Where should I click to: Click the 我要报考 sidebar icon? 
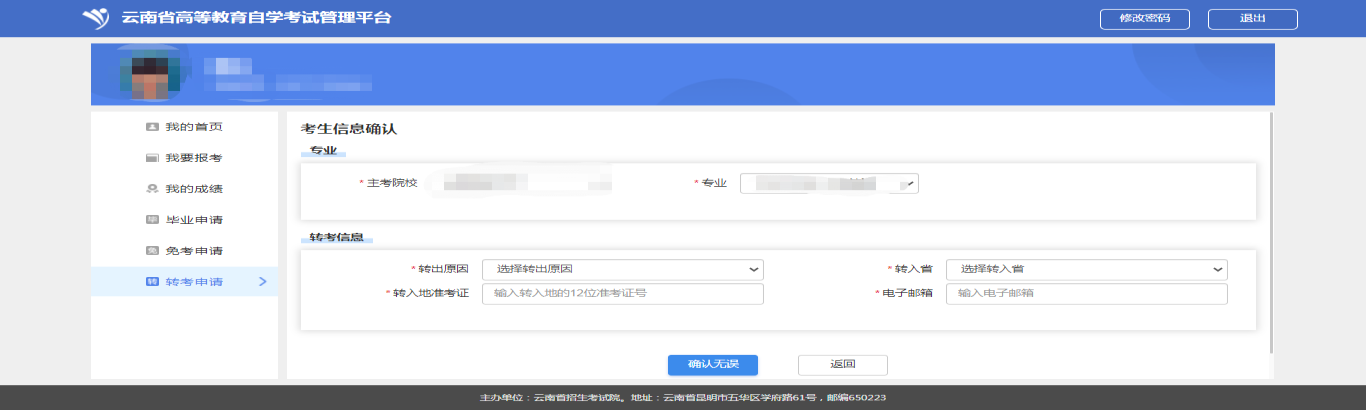(152, 158)
